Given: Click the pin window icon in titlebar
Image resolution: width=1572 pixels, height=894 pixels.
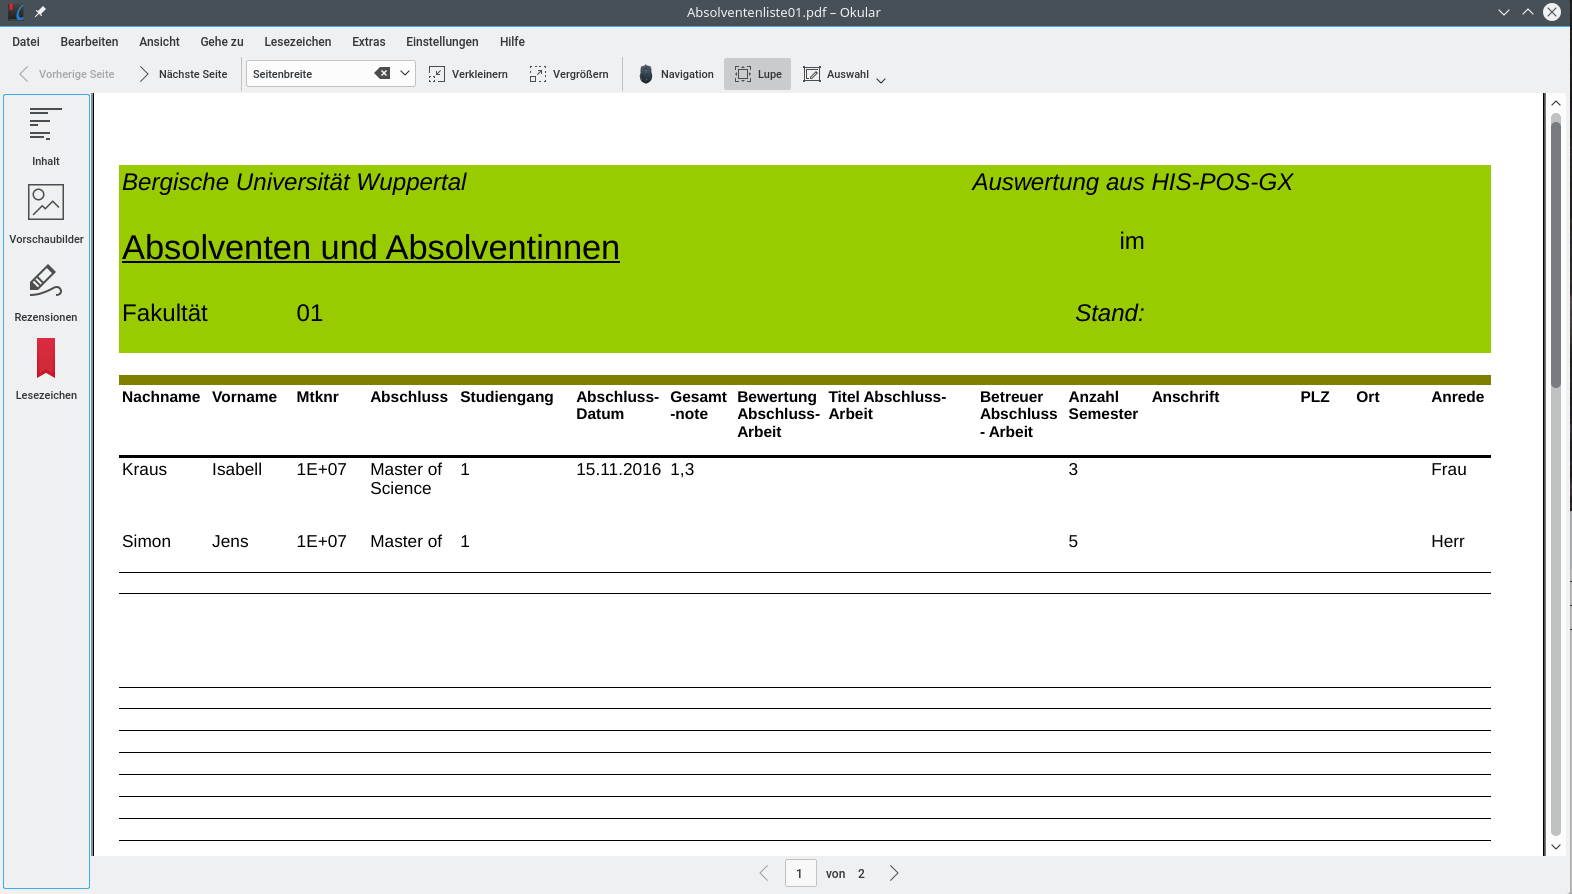Looking at the screenshot, I should click(x=40, y=12).
